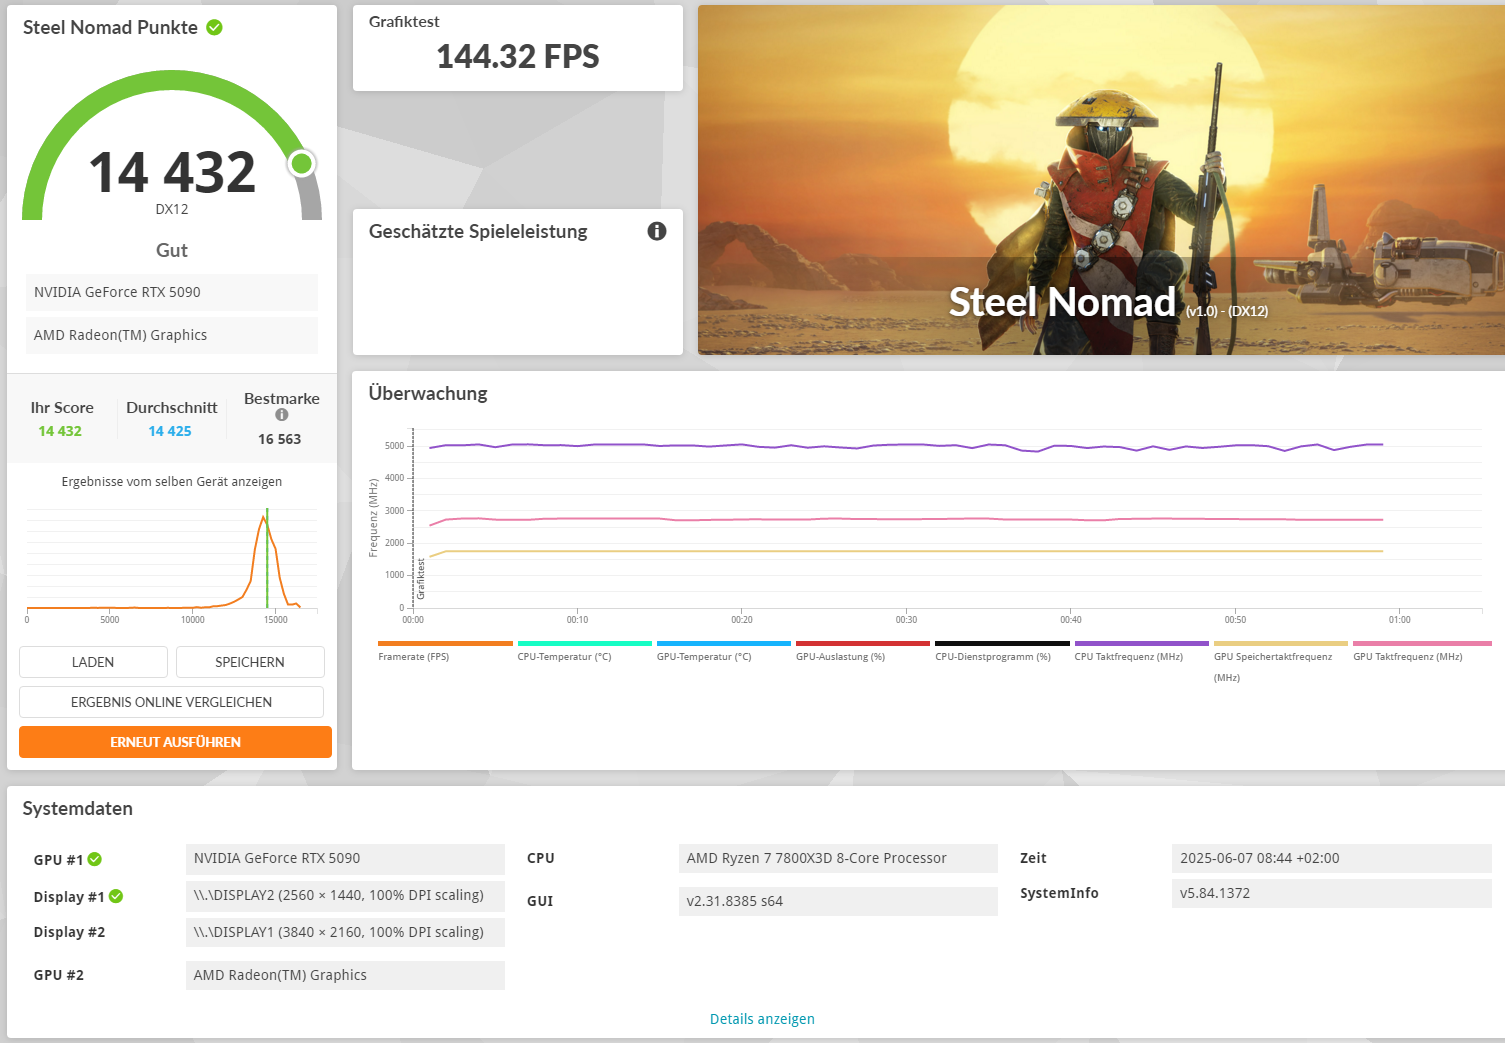Click the 144.32 FPS Grafiktest value
This screenshot has width=1505, height=1043.
pyautogui.click(x=518, y=57)
